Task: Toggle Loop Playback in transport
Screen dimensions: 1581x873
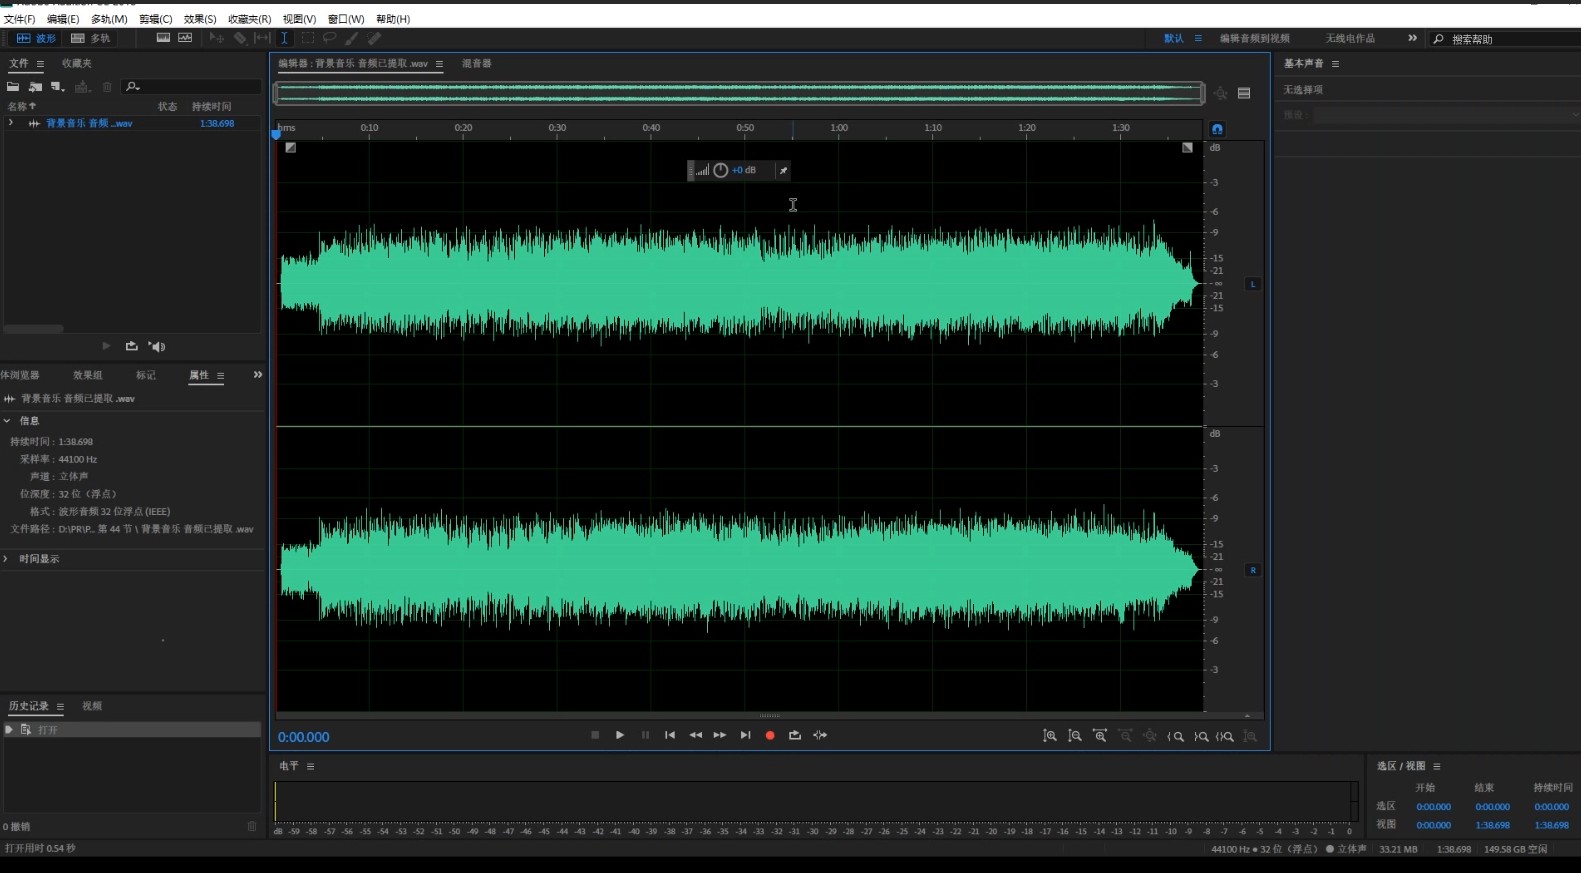Action: click(x=795, y=735)
